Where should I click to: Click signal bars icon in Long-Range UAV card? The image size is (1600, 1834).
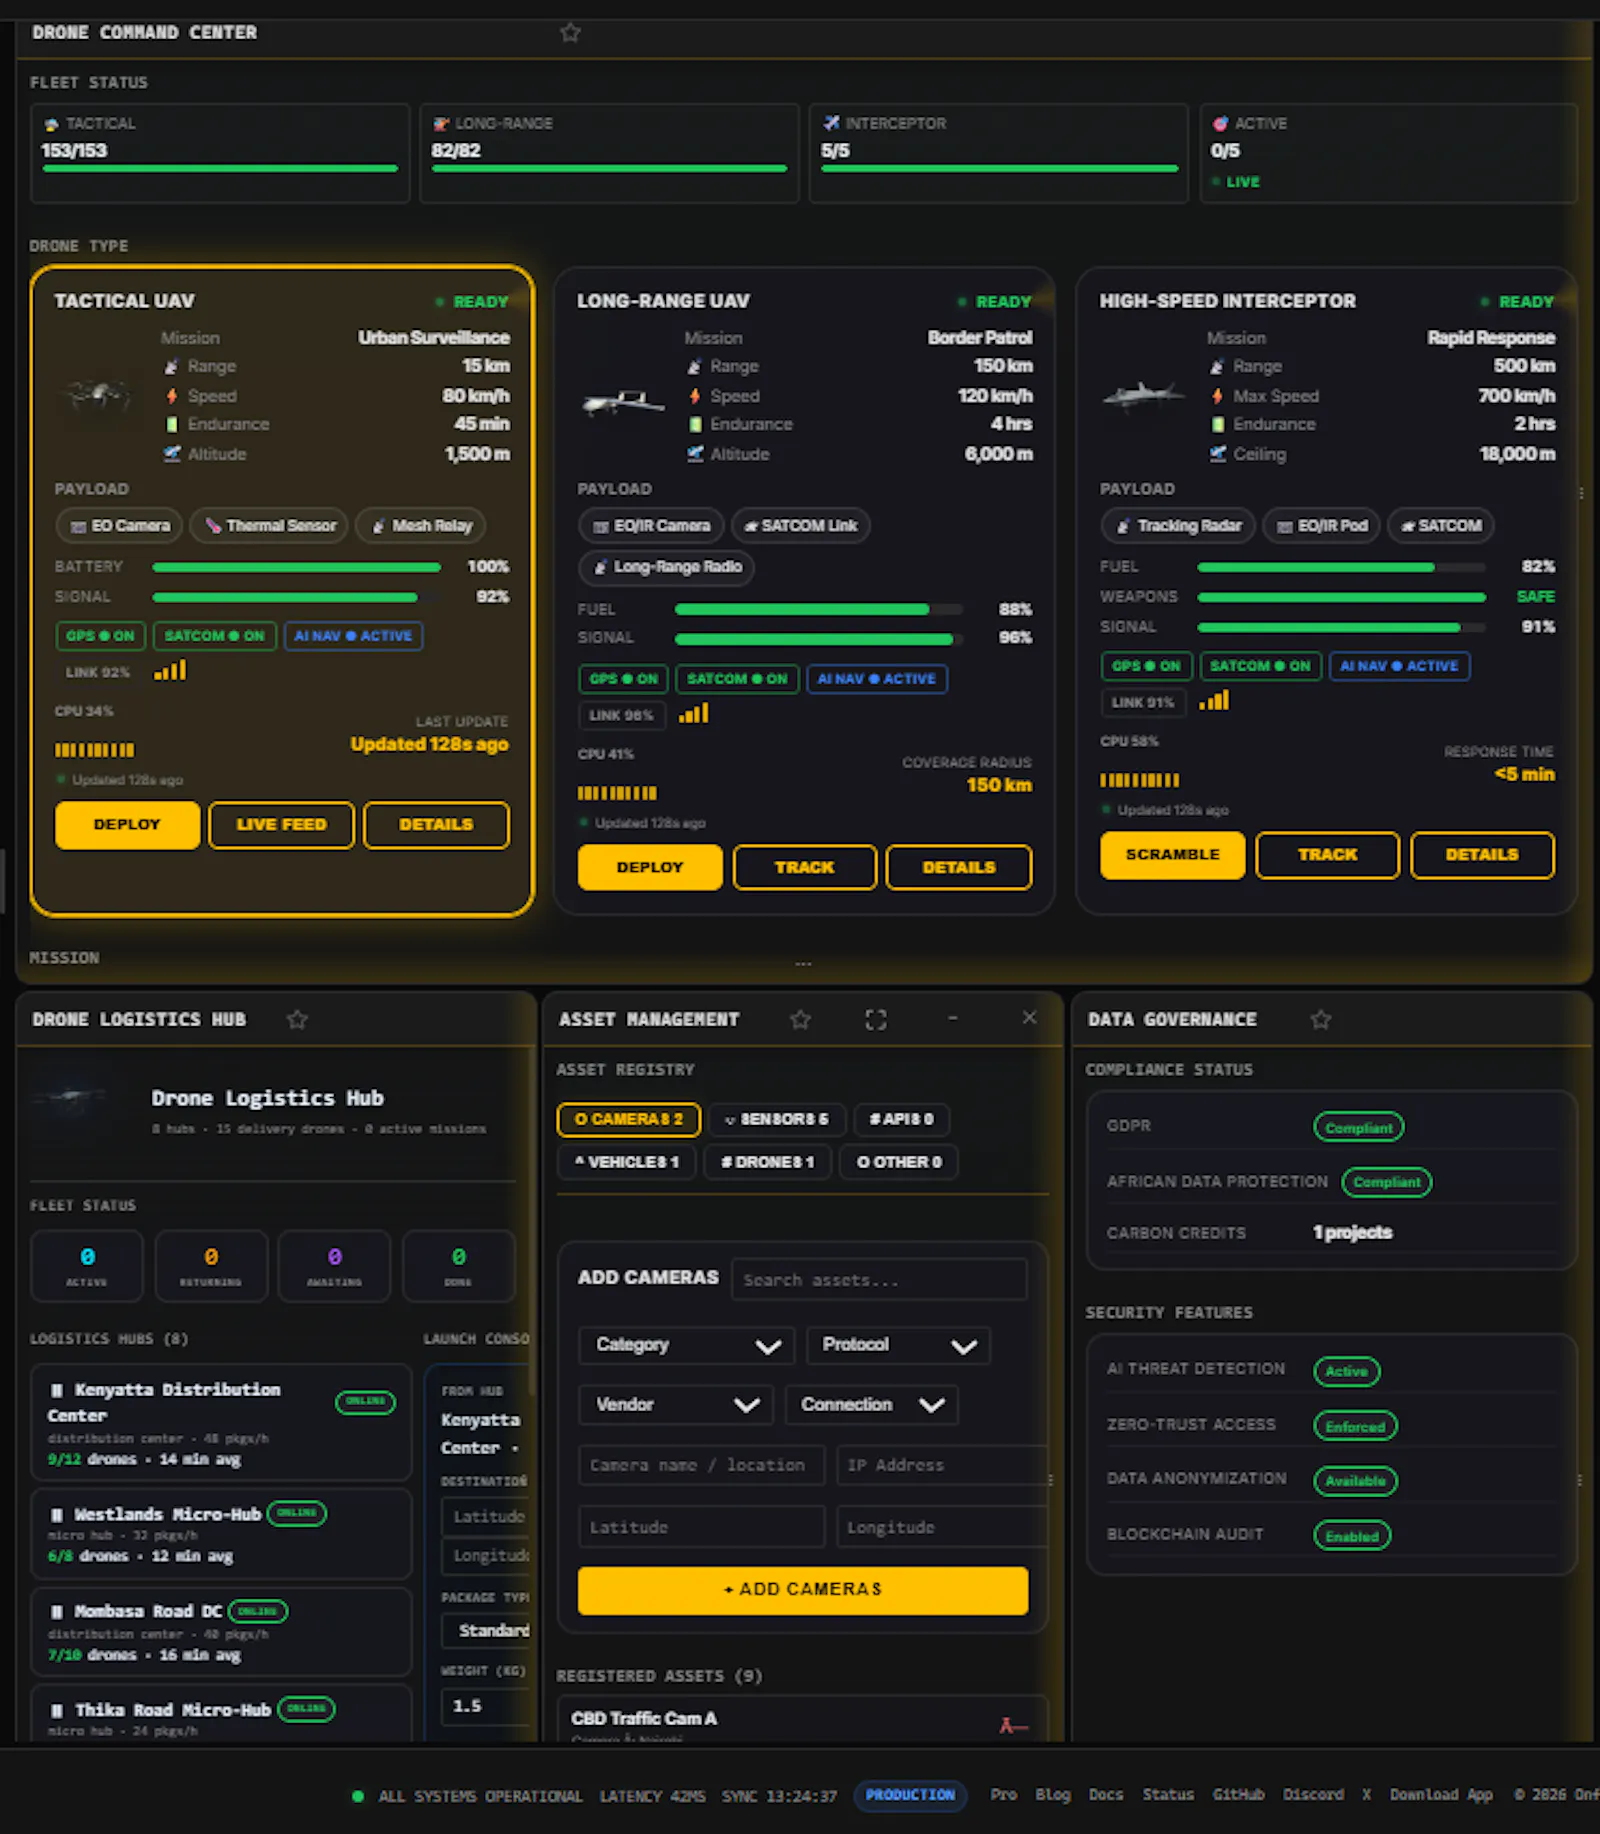coord(694,714)
